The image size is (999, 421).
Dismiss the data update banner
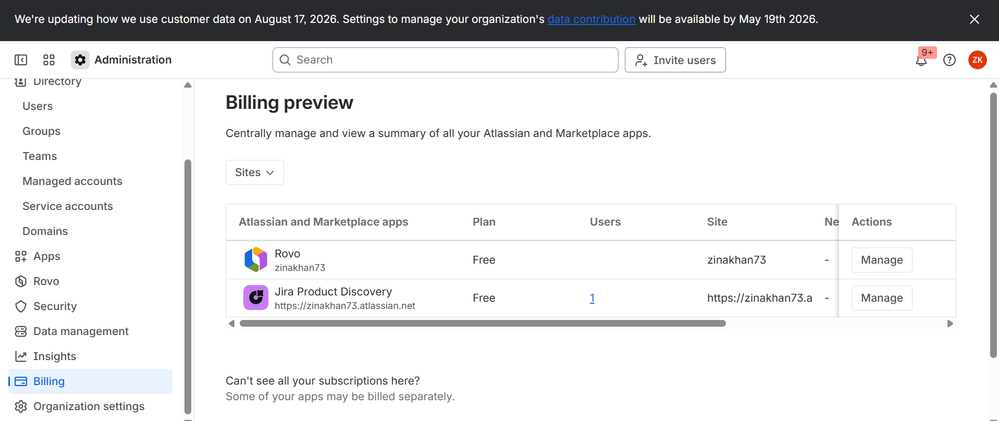[x=974, y=19]
